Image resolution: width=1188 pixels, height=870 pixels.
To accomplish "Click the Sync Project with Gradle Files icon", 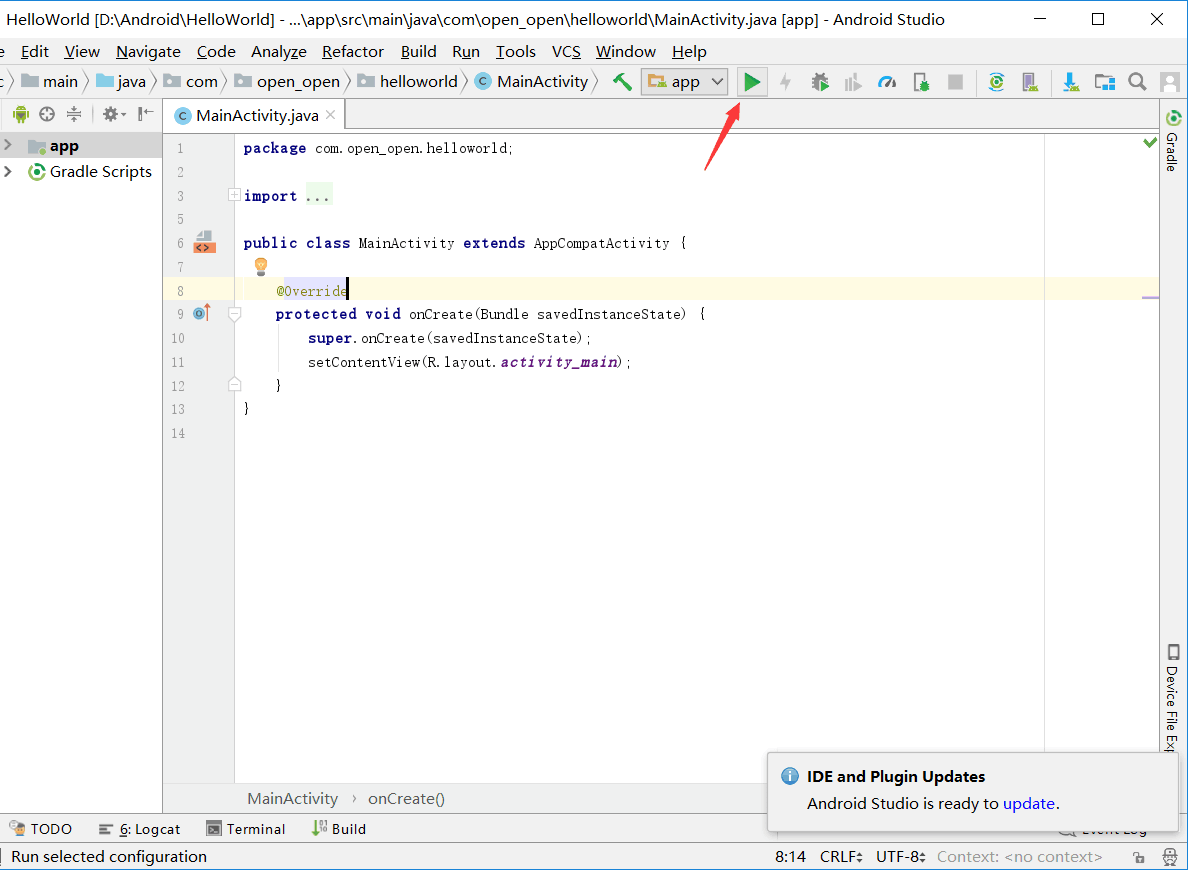I will pos(996,82).
